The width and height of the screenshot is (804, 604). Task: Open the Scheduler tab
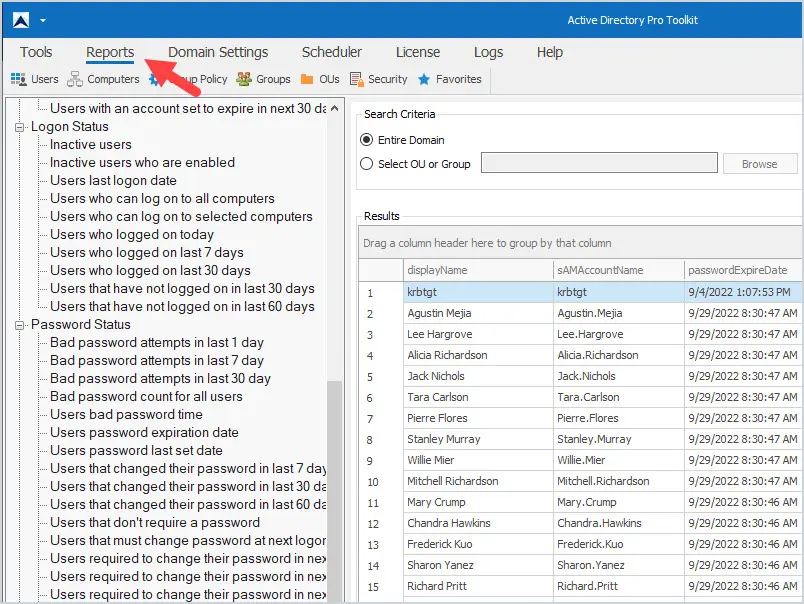point(332,52)
